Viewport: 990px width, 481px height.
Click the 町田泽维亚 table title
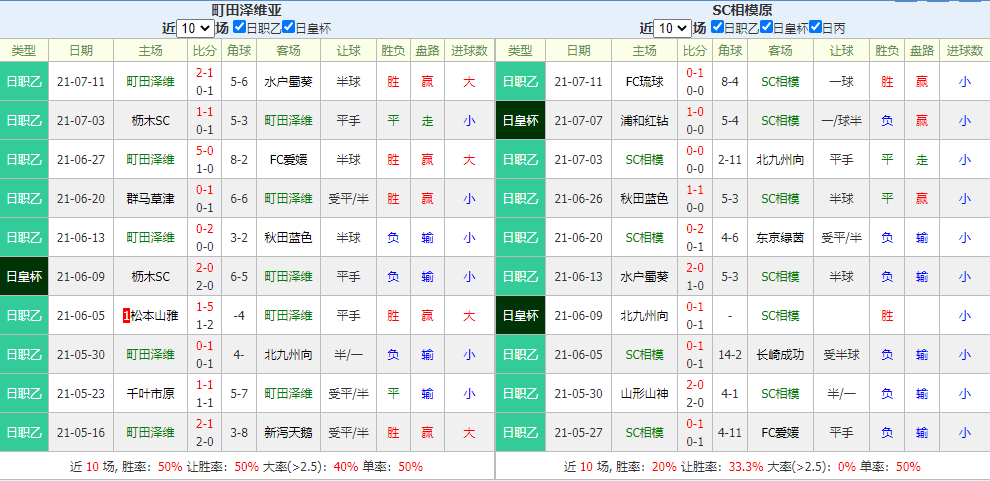click(246, 10)
